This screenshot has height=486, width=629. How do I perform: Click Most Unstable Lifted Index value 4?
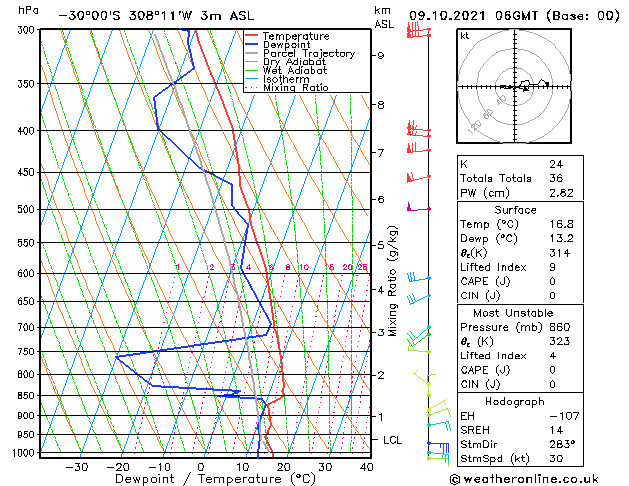pyautogui.click(x=553, y=356)
